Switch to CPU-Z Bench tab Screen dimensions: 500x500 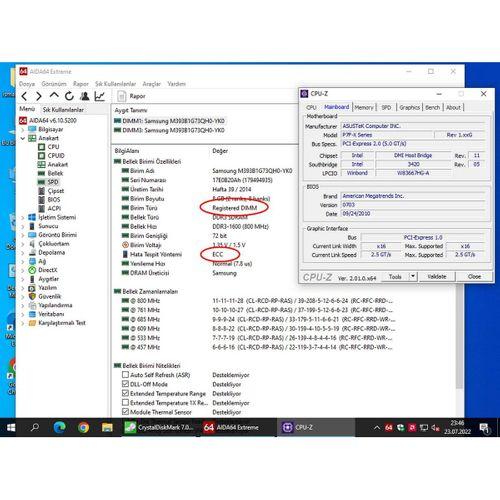click(432, 108)
